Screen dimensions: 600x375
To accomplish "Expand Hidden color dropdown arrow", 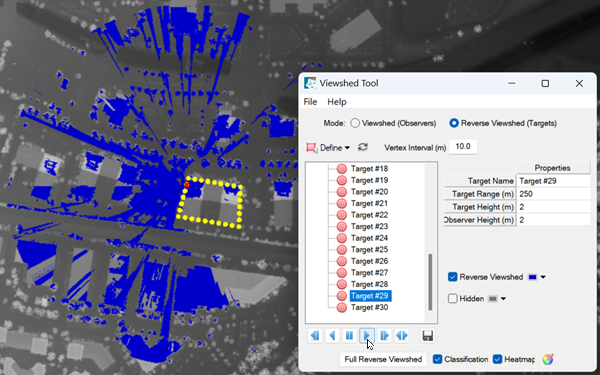I will tap(503, 299).
